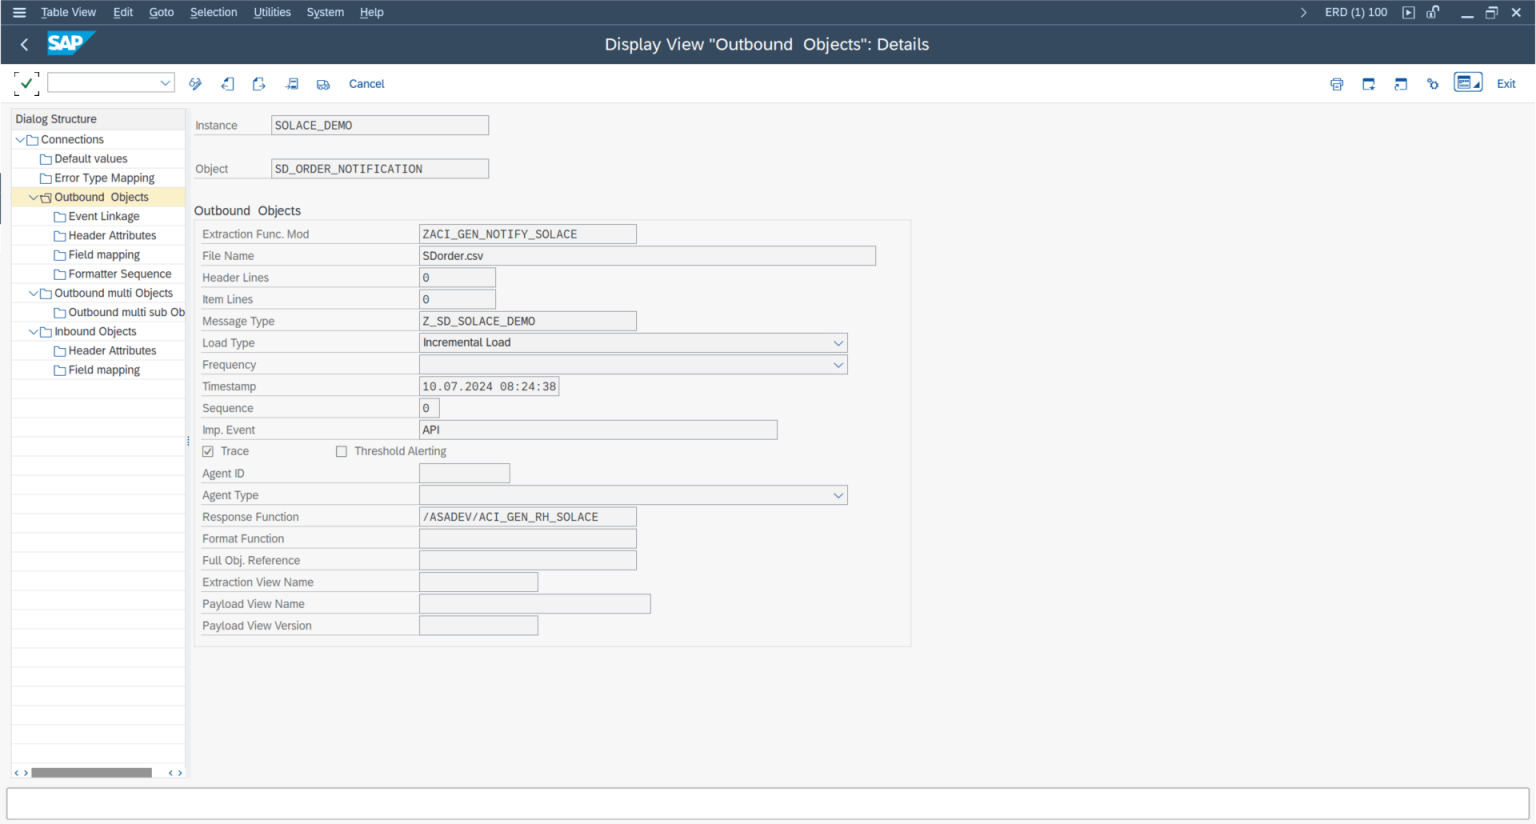1536x824 pixels.
Task: Click the Exit button
Action: (x=1506, y=83)
